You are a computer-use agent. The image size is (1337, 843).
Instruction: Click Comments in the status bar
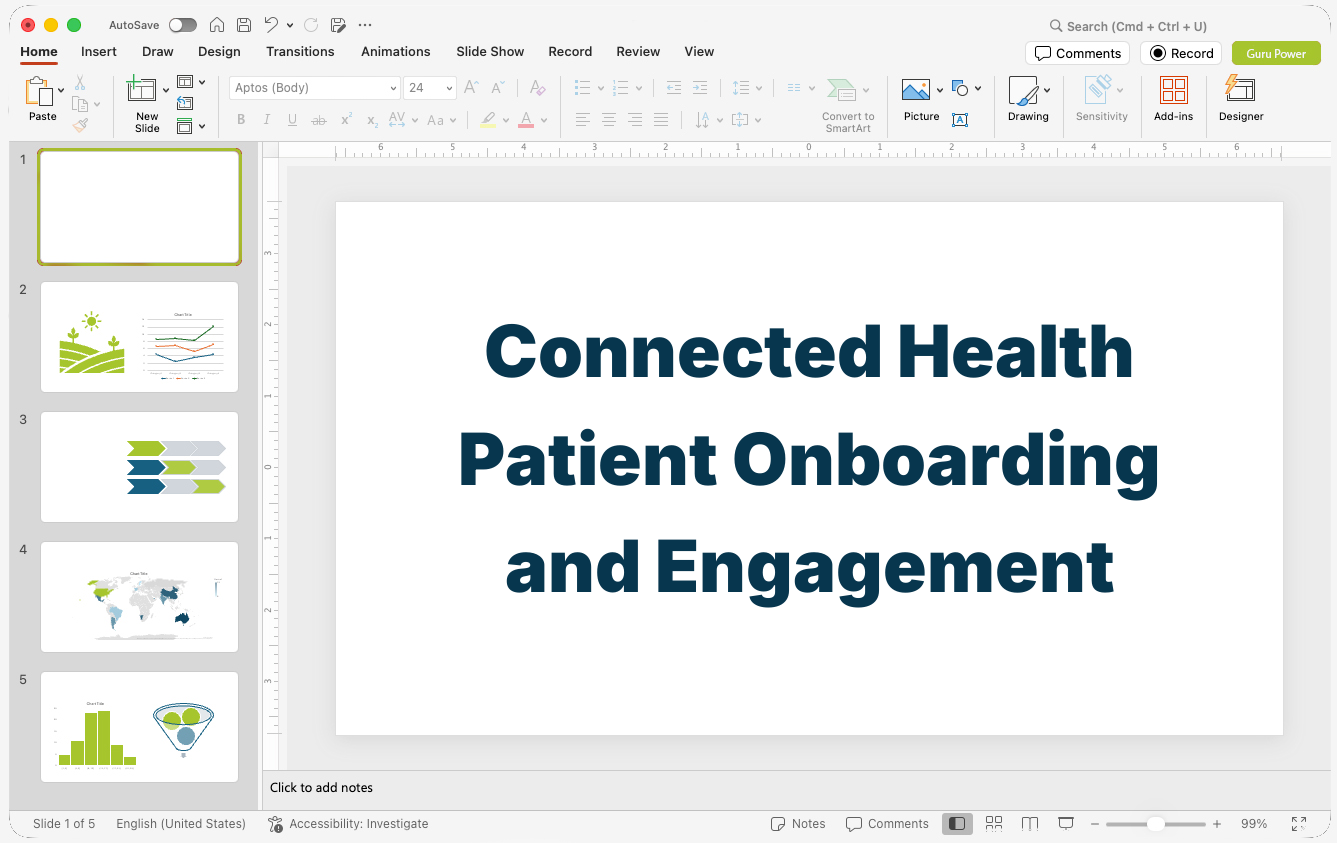[x=887, y=824]
